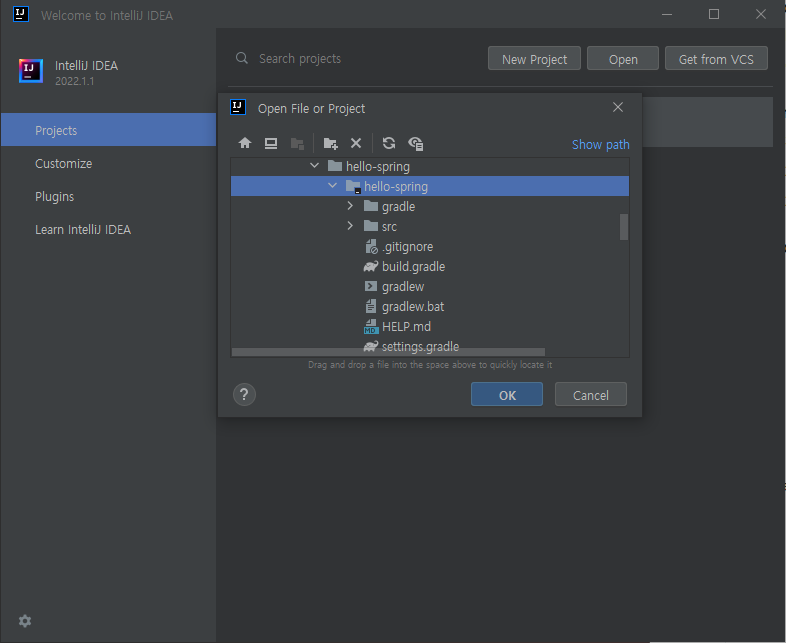Create a new folder via toolbar icon

330,143
